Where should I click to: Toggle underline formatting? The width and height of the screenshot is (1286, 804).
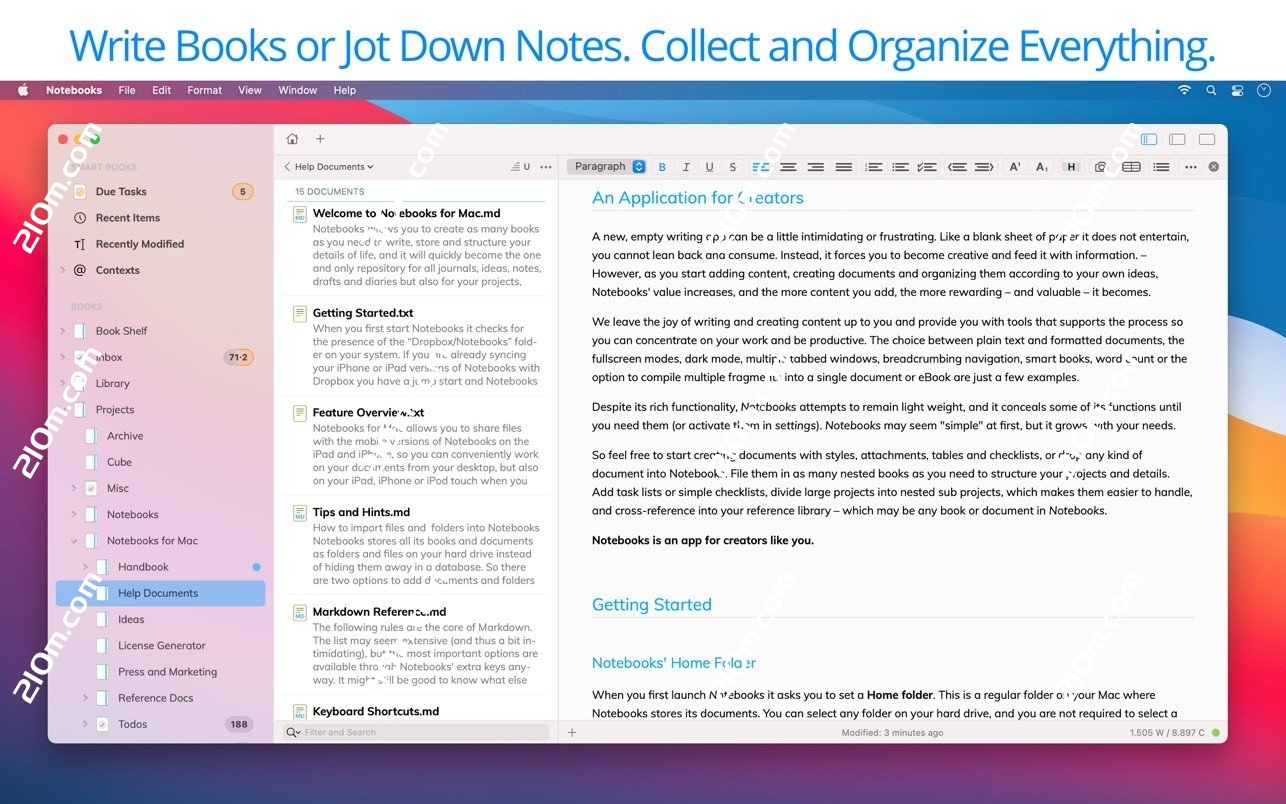tap(709, 166)
